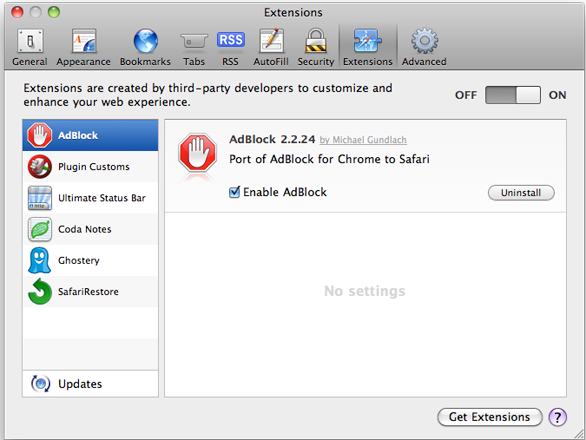Toggle the Extensions OFF/ON switch
Image resolution: width=586 pixels, height=440 pixels.
click(512, 95)
